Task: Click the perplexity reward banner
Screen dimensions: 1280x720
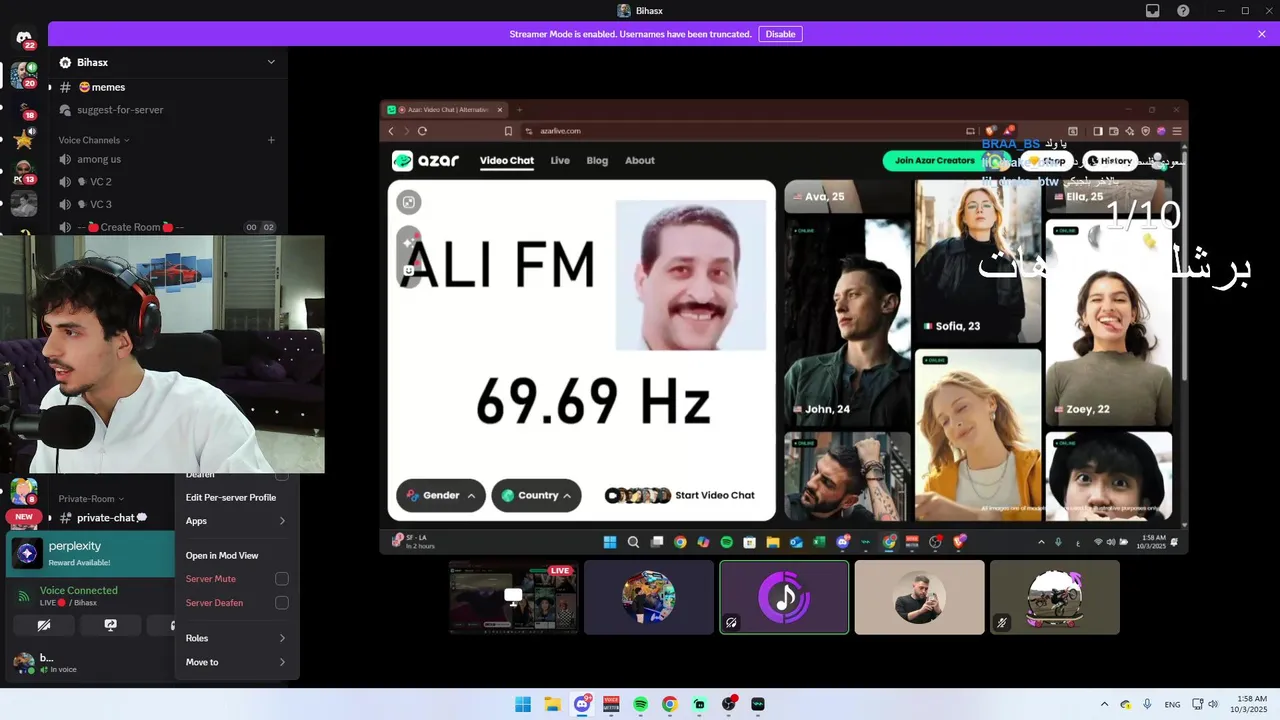Action: (x=91, y=553)
